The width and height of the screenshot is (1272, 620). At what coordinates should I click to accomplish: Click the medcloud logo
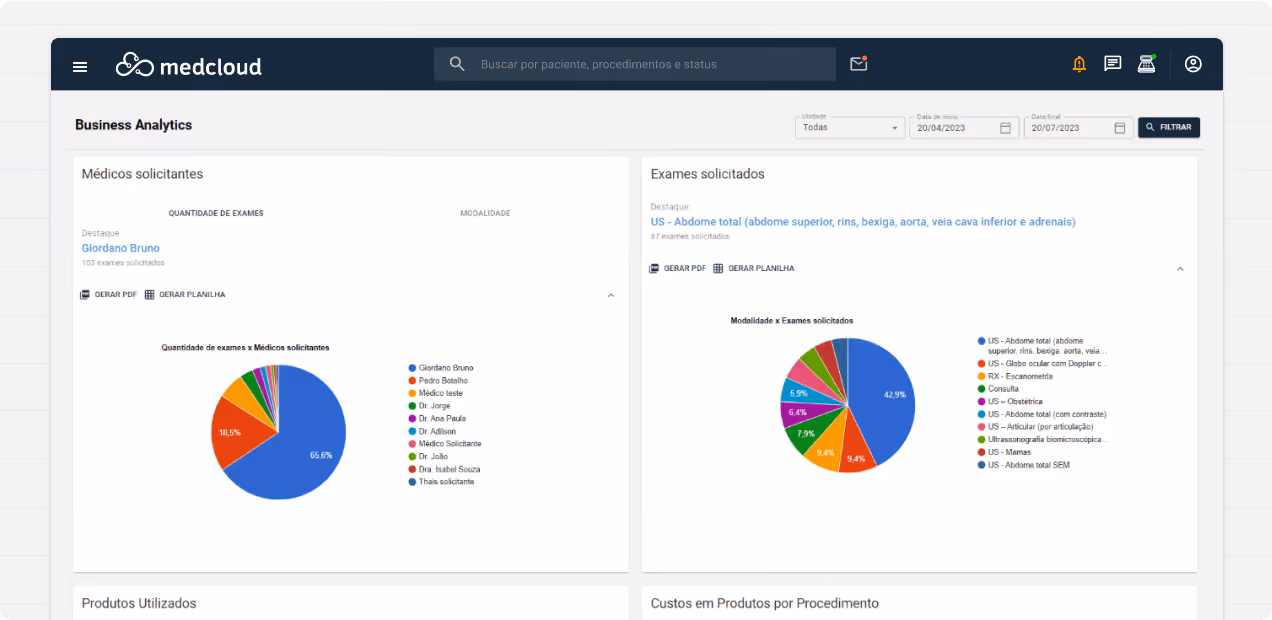[188, 65]
